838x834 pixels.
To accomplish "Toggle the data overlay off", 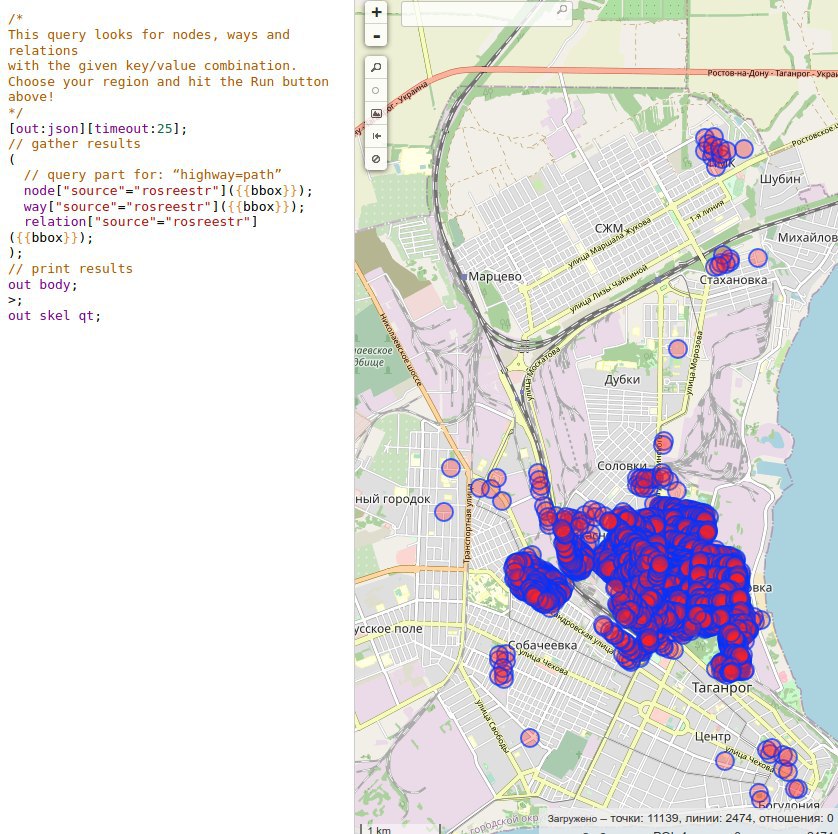I will pyautogui.click(x=376, y=159).
